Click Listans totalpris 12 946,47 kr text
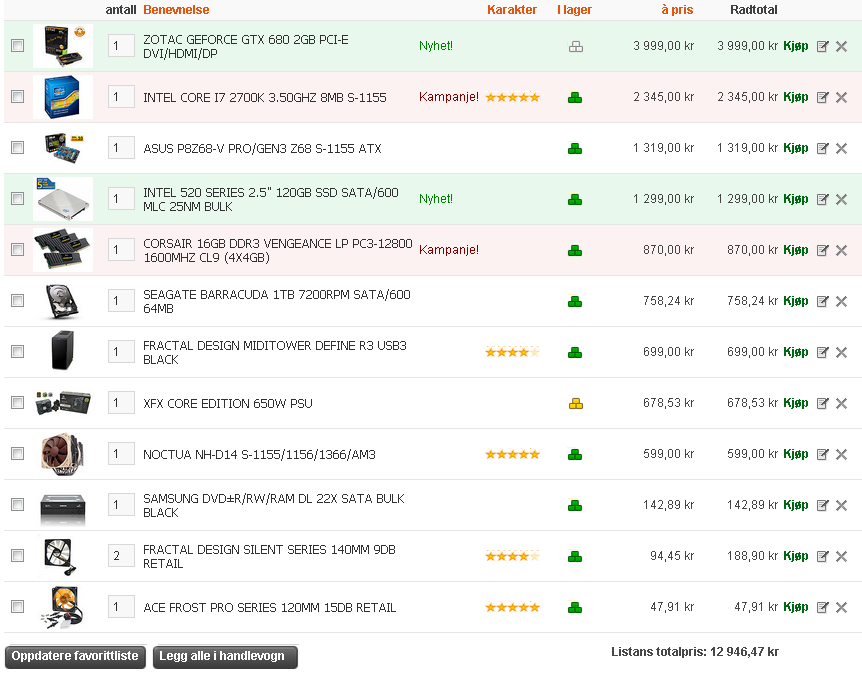The width and height of the screenshot is (862, 674). coord(695,652)
